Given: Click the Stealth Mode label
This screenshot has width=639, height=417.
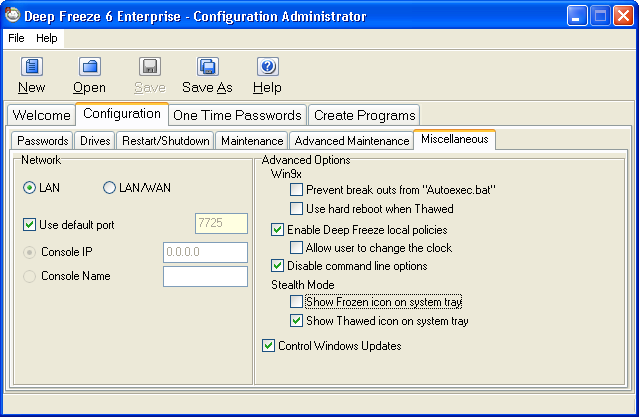Looking at the screenshot, I should [303, 285].
